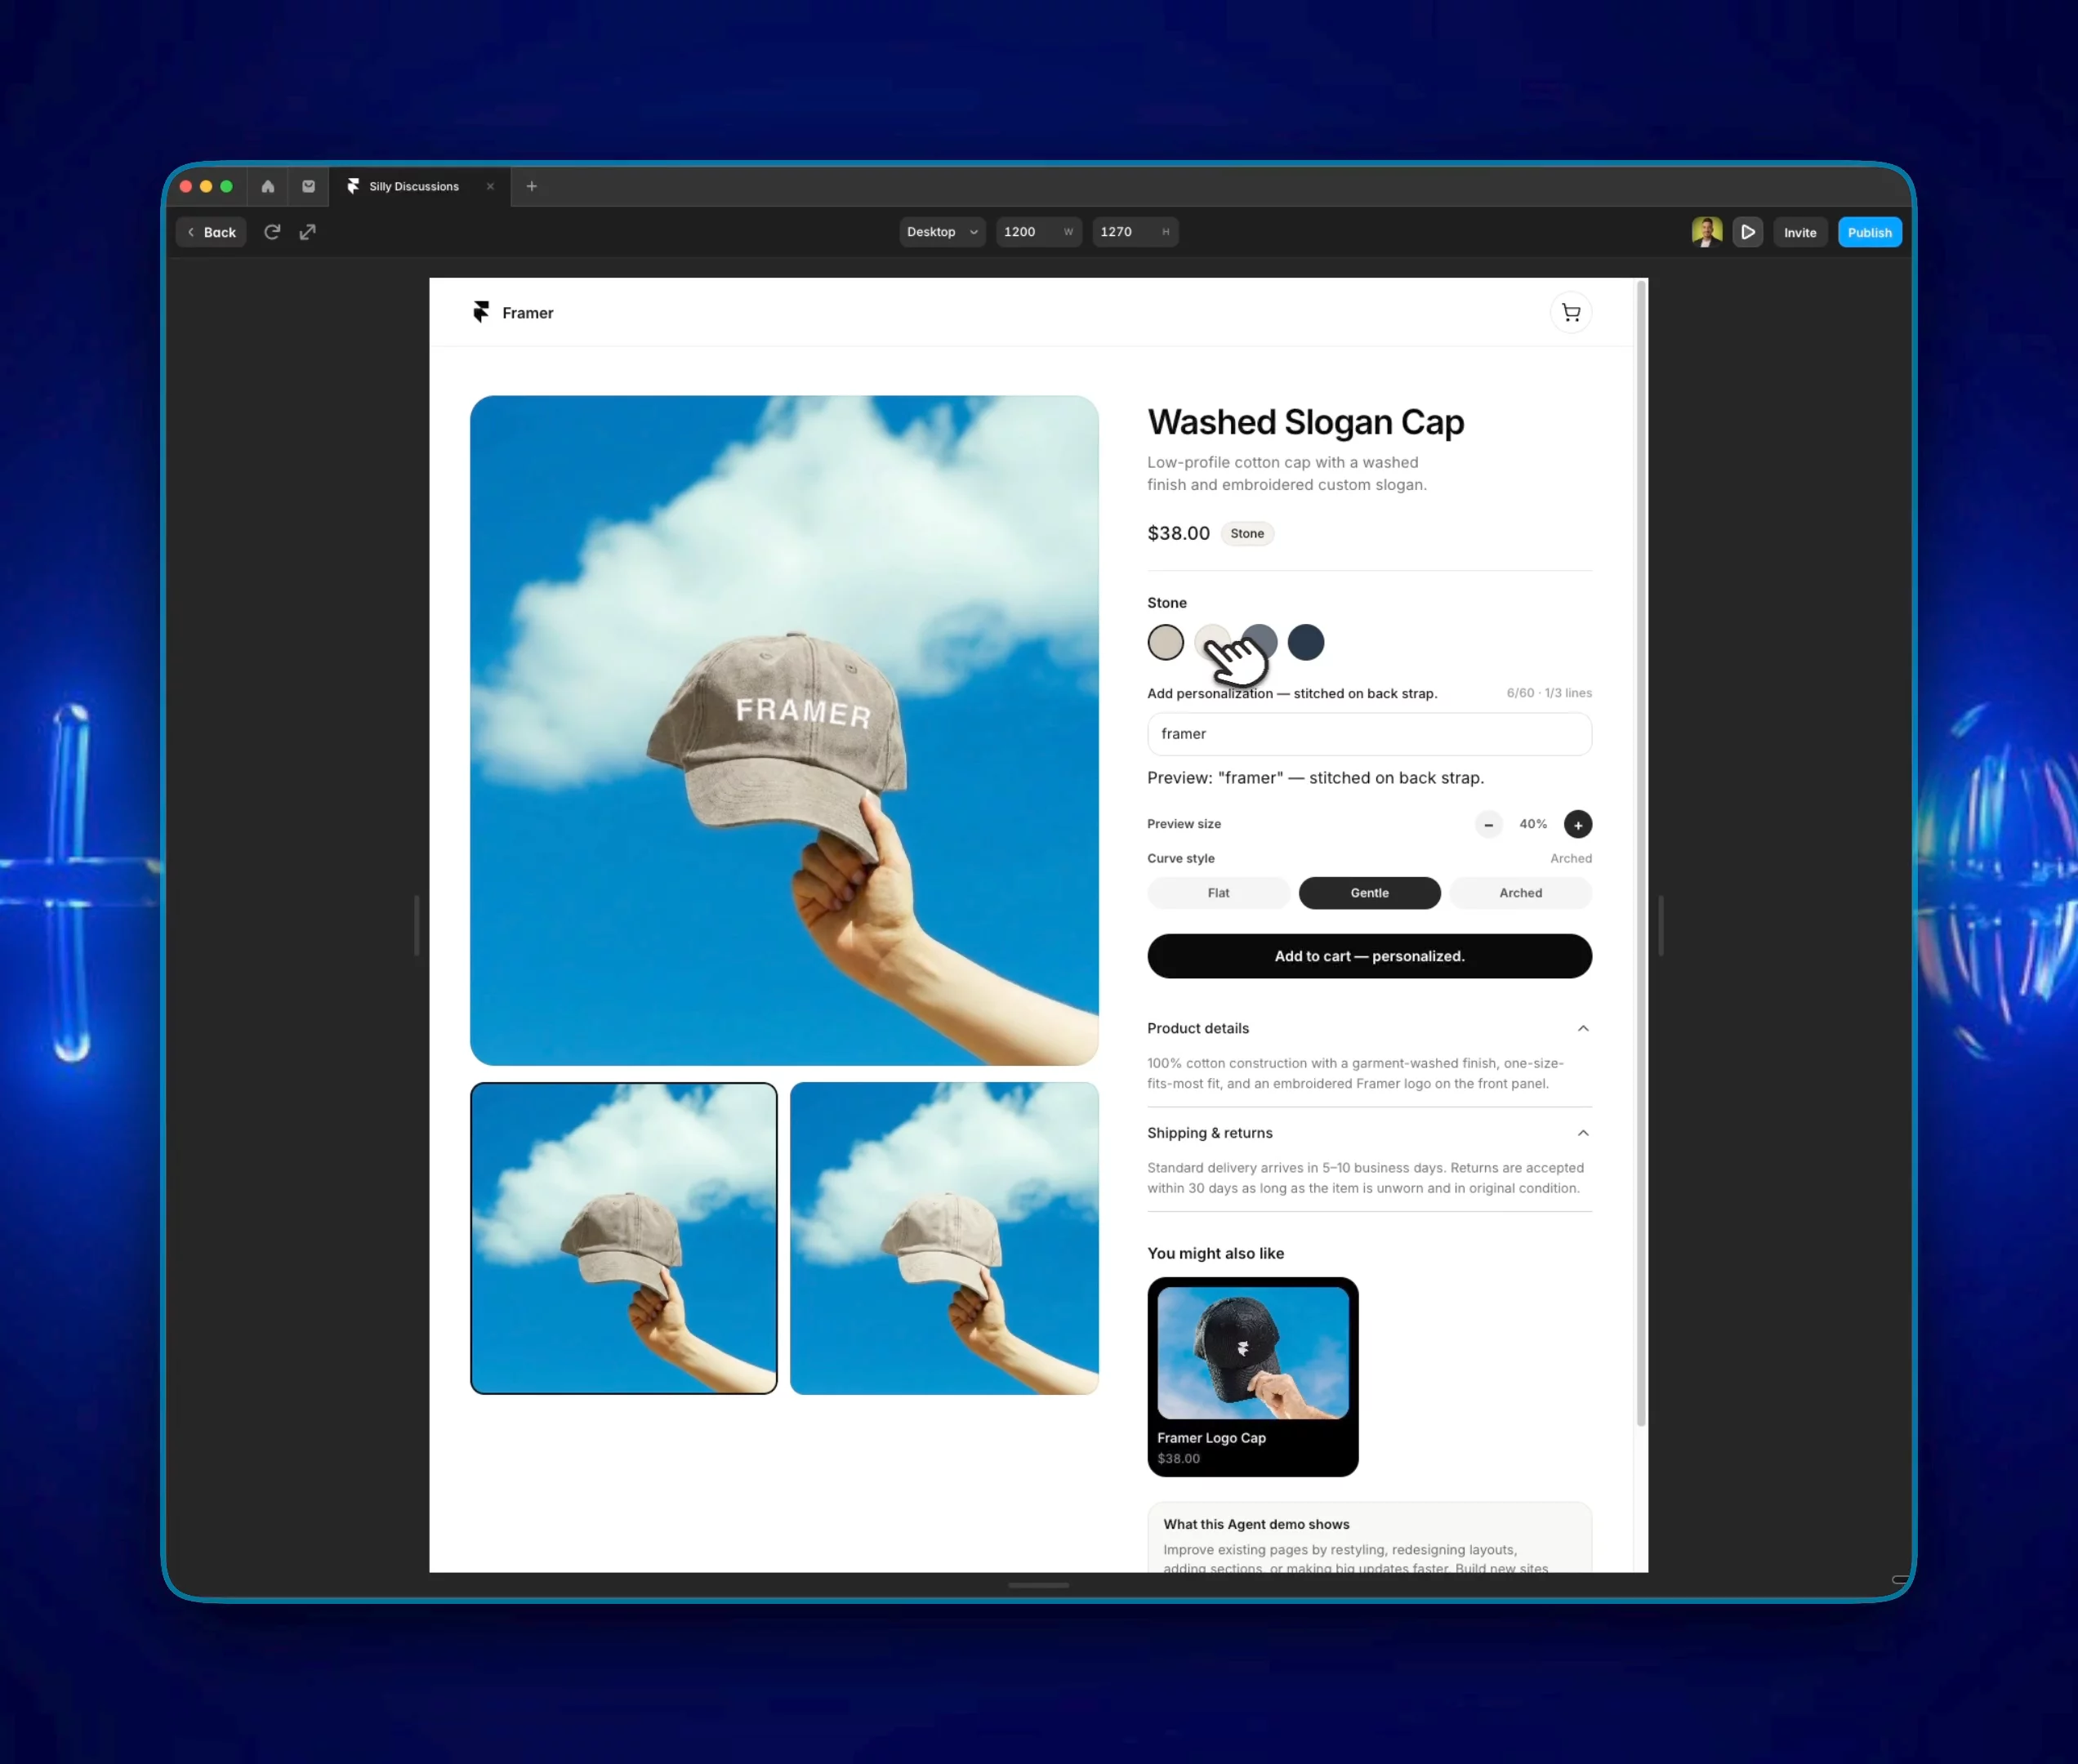Screen dimensions: 2078x1764
Task: Open the home icon in the tab bar
Action: (268, 186)
